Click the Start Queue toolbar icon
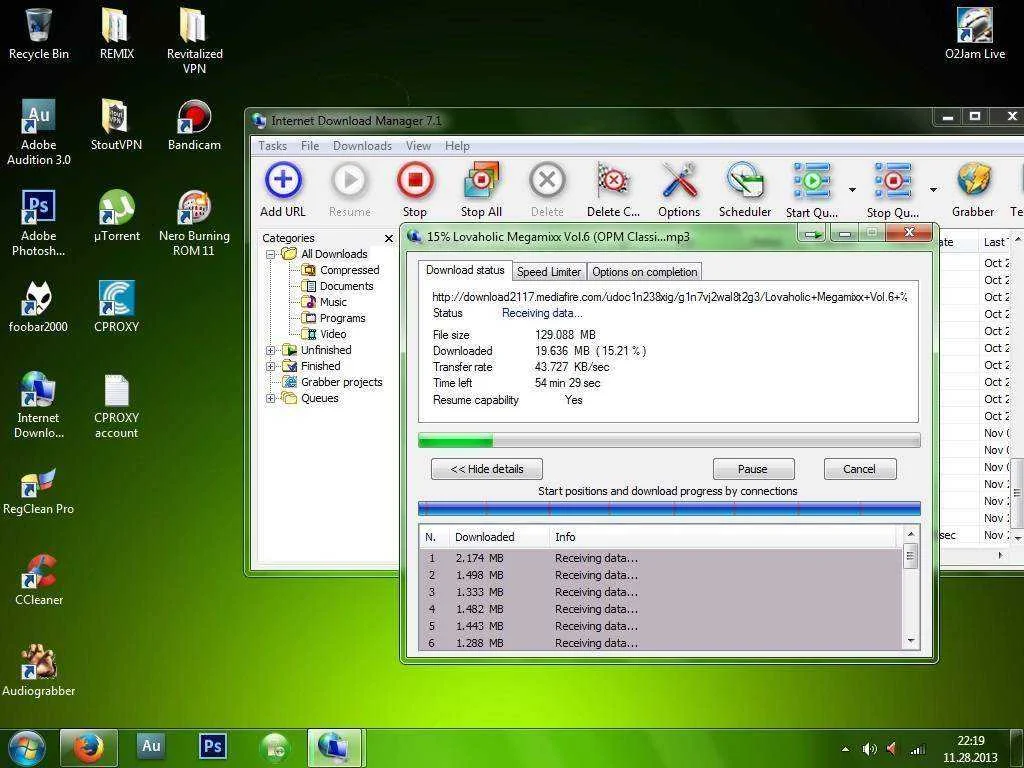This screenshot has height=768, width=1024. point(812,189)
